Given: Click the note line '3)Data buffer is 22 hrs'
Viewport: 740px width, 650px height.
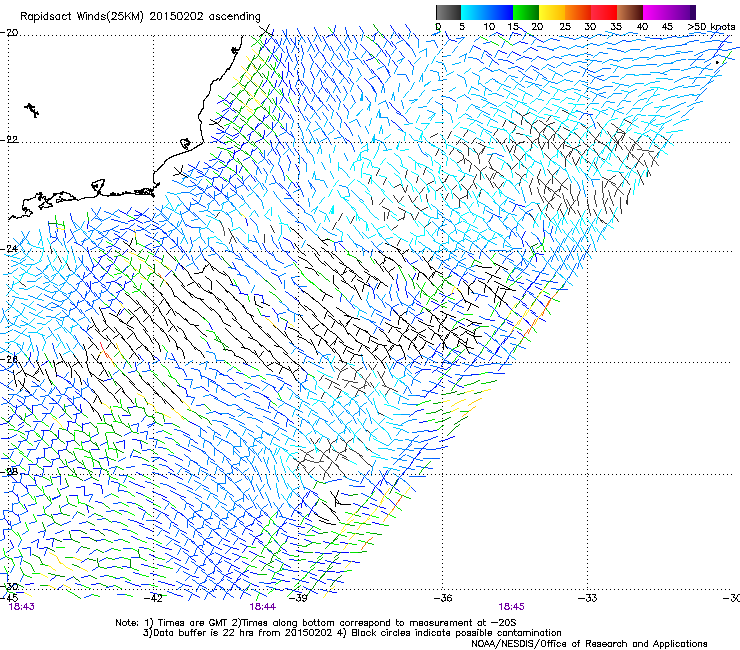Looking at the screenshot, I should click(352, 633).
